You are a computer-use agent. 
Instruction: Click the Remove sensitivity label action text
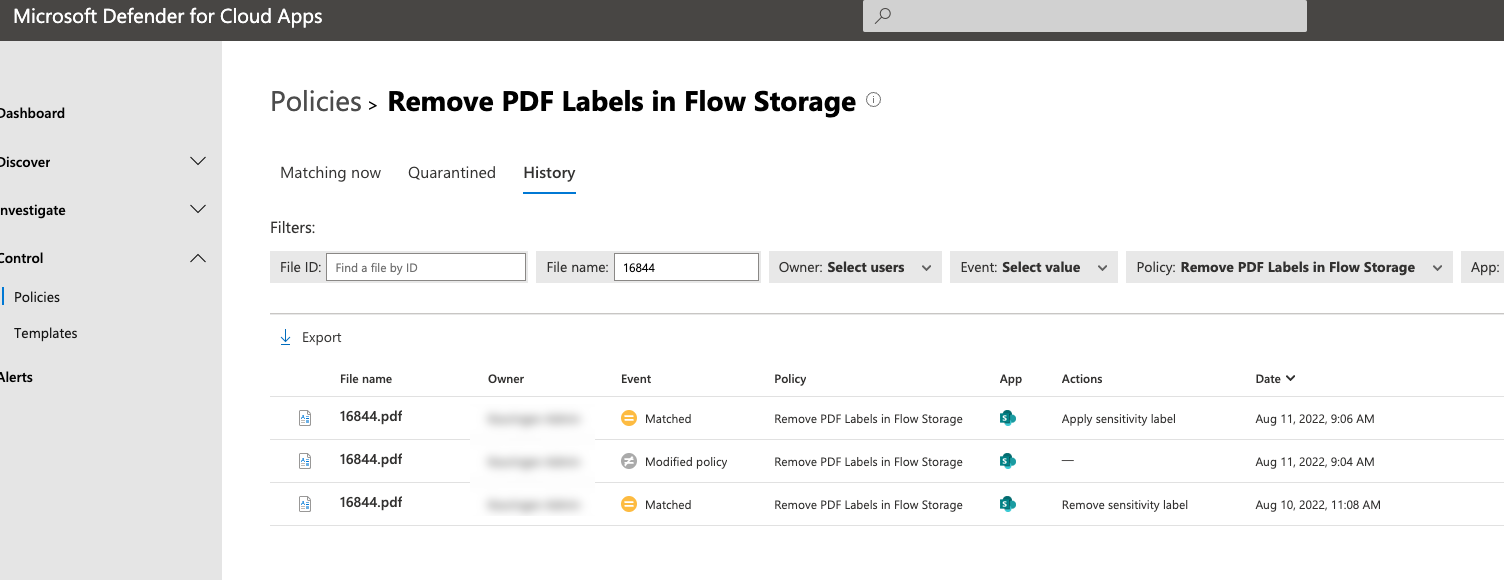click(x=1125, y=505)
